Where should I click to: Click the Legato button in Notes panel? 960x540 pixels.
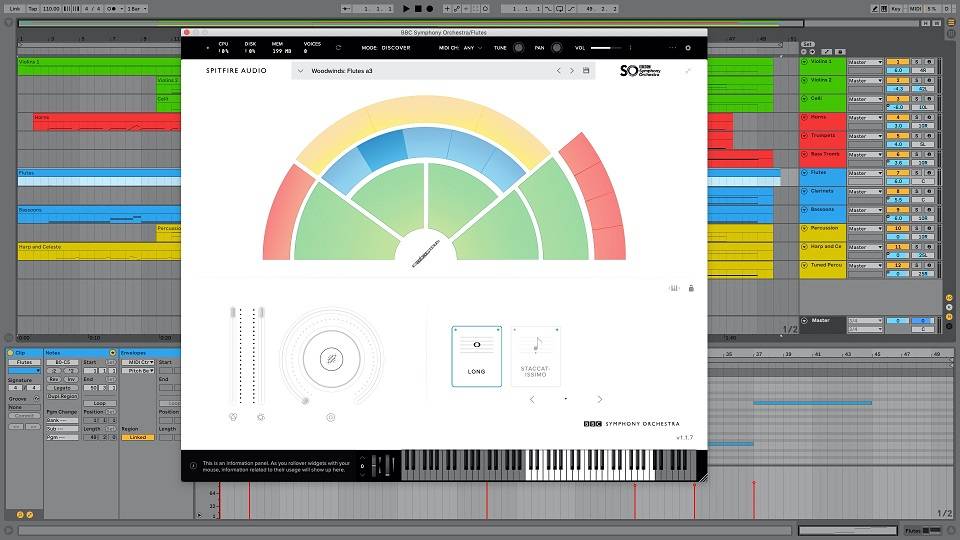pyautogui.click(x=62, y=387)
